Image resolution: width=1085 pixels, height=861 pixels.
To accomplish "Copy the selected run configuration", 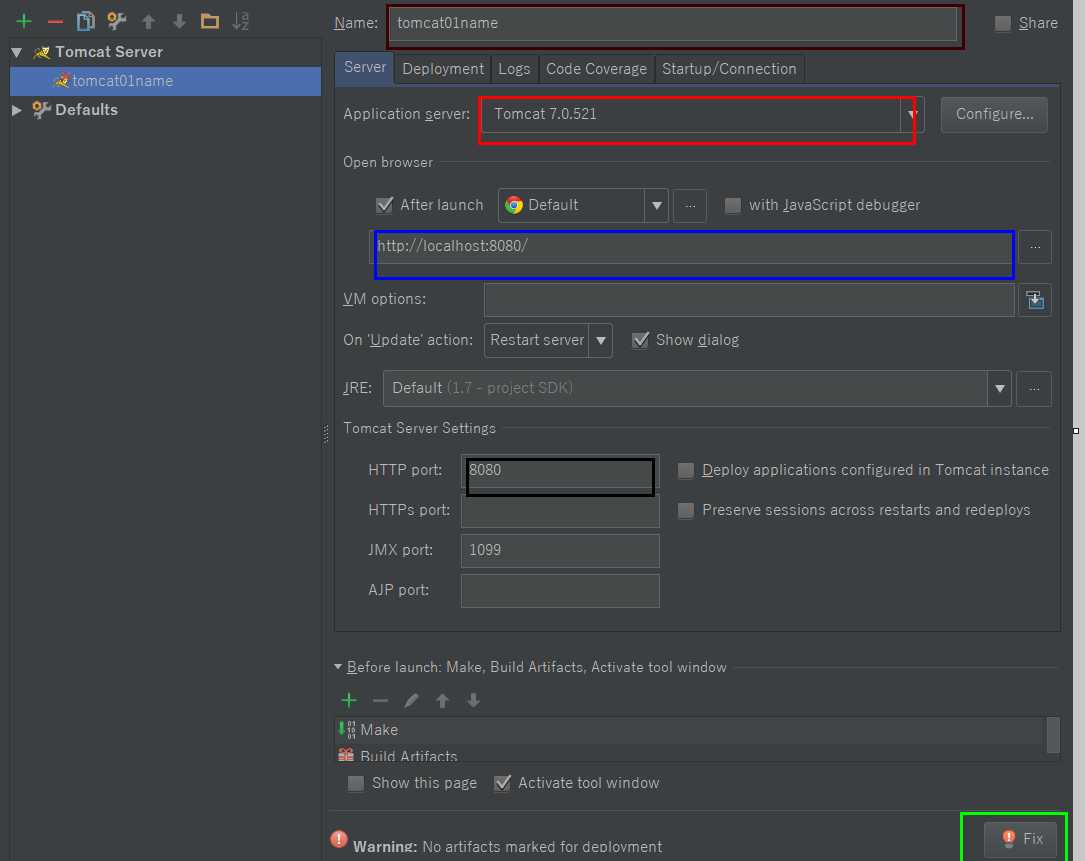I will pos(86,21).
